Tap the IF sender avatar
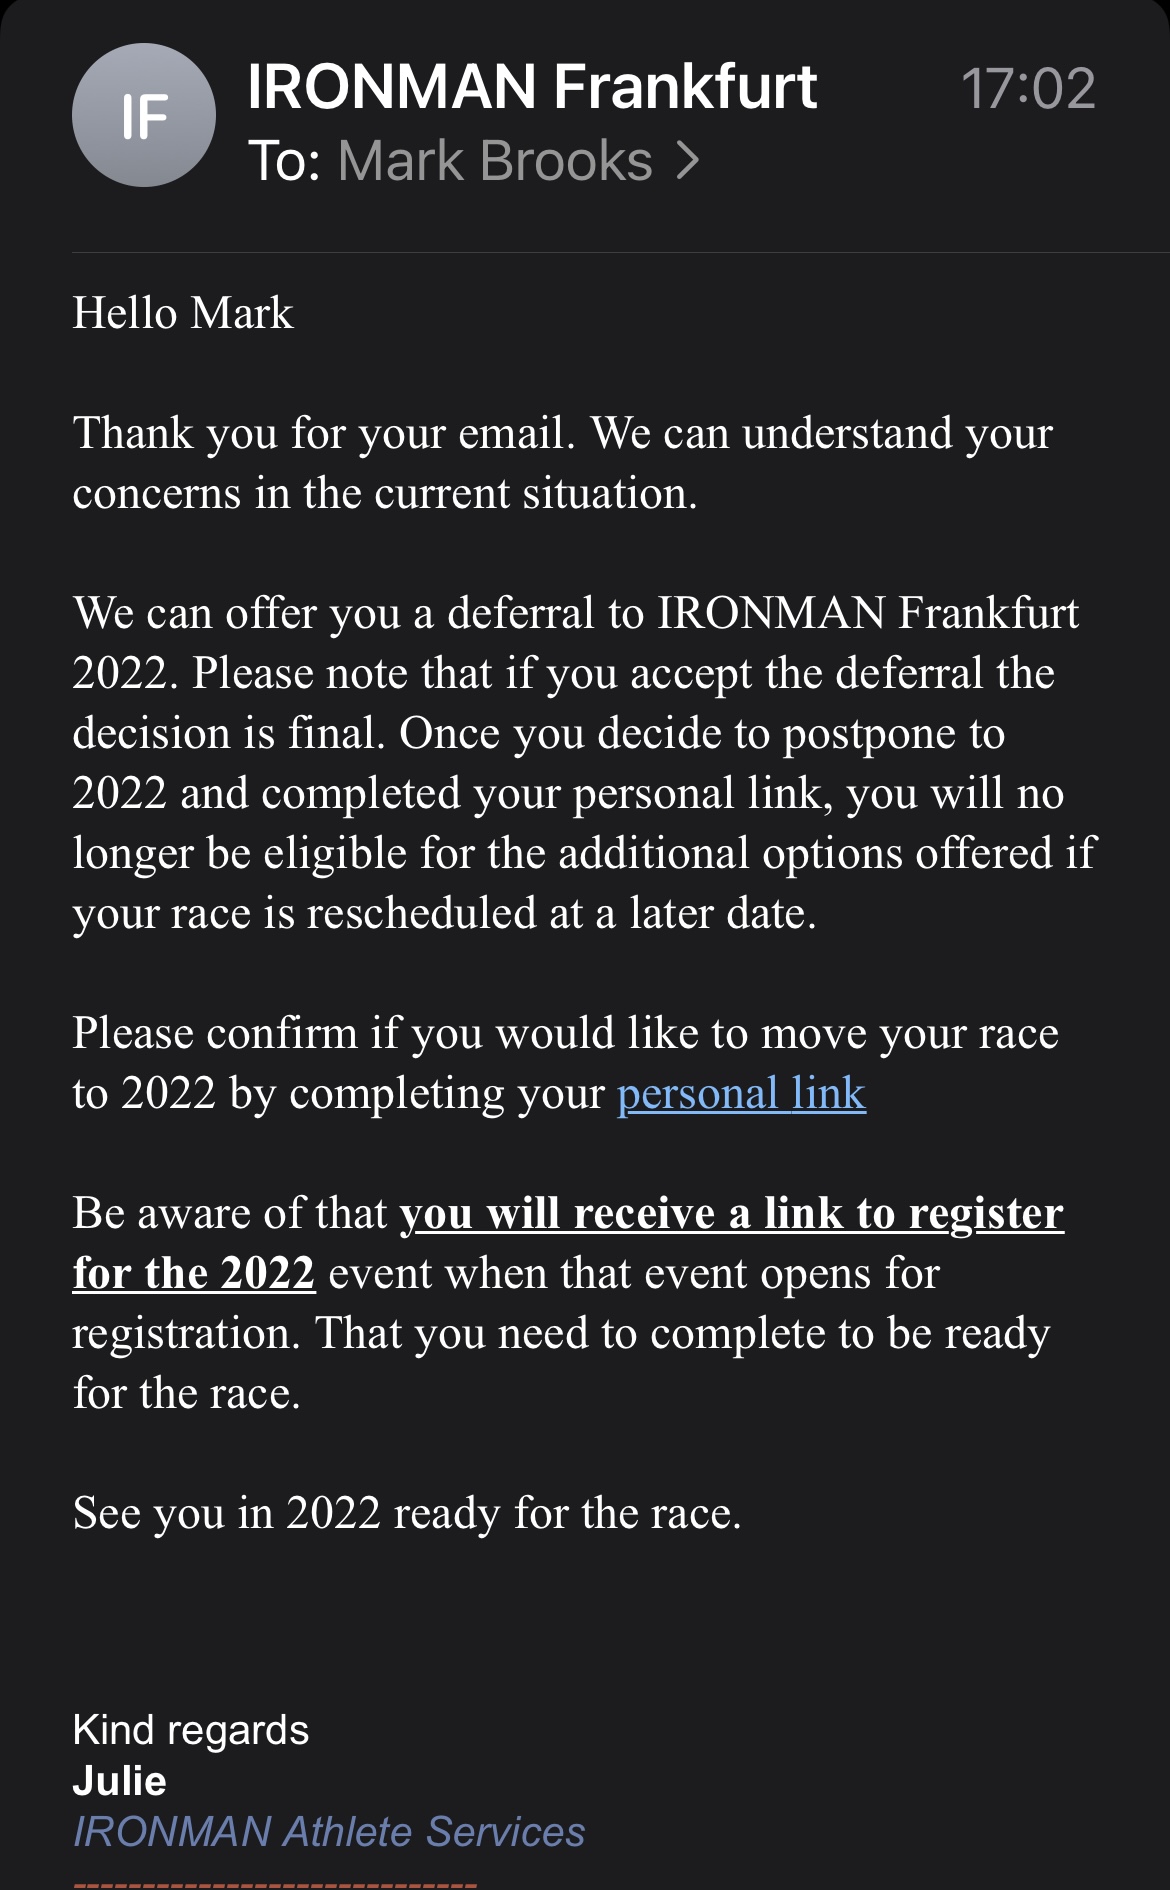This screenshot has width=1170, height=1890. click(x=144, y=116)
